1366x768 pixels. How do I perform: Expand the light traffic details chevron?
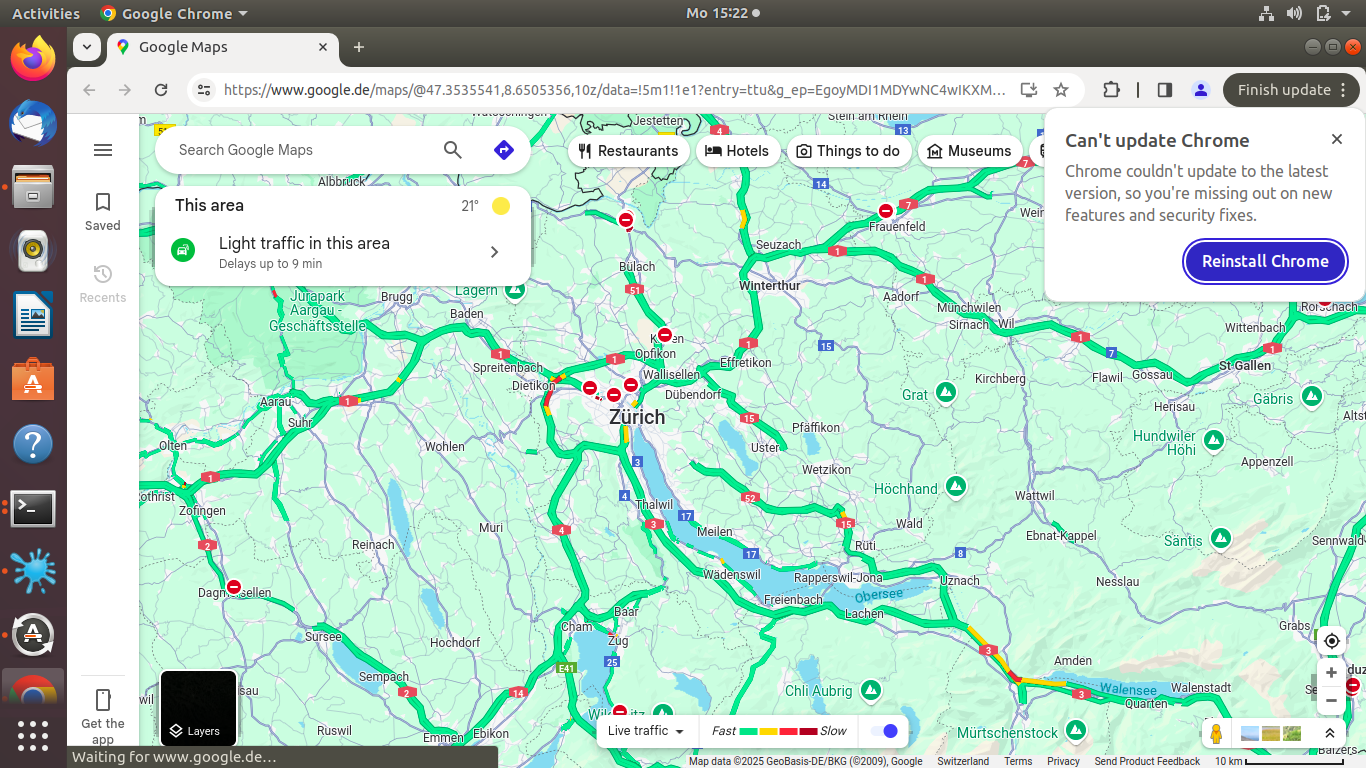[494, 252]
